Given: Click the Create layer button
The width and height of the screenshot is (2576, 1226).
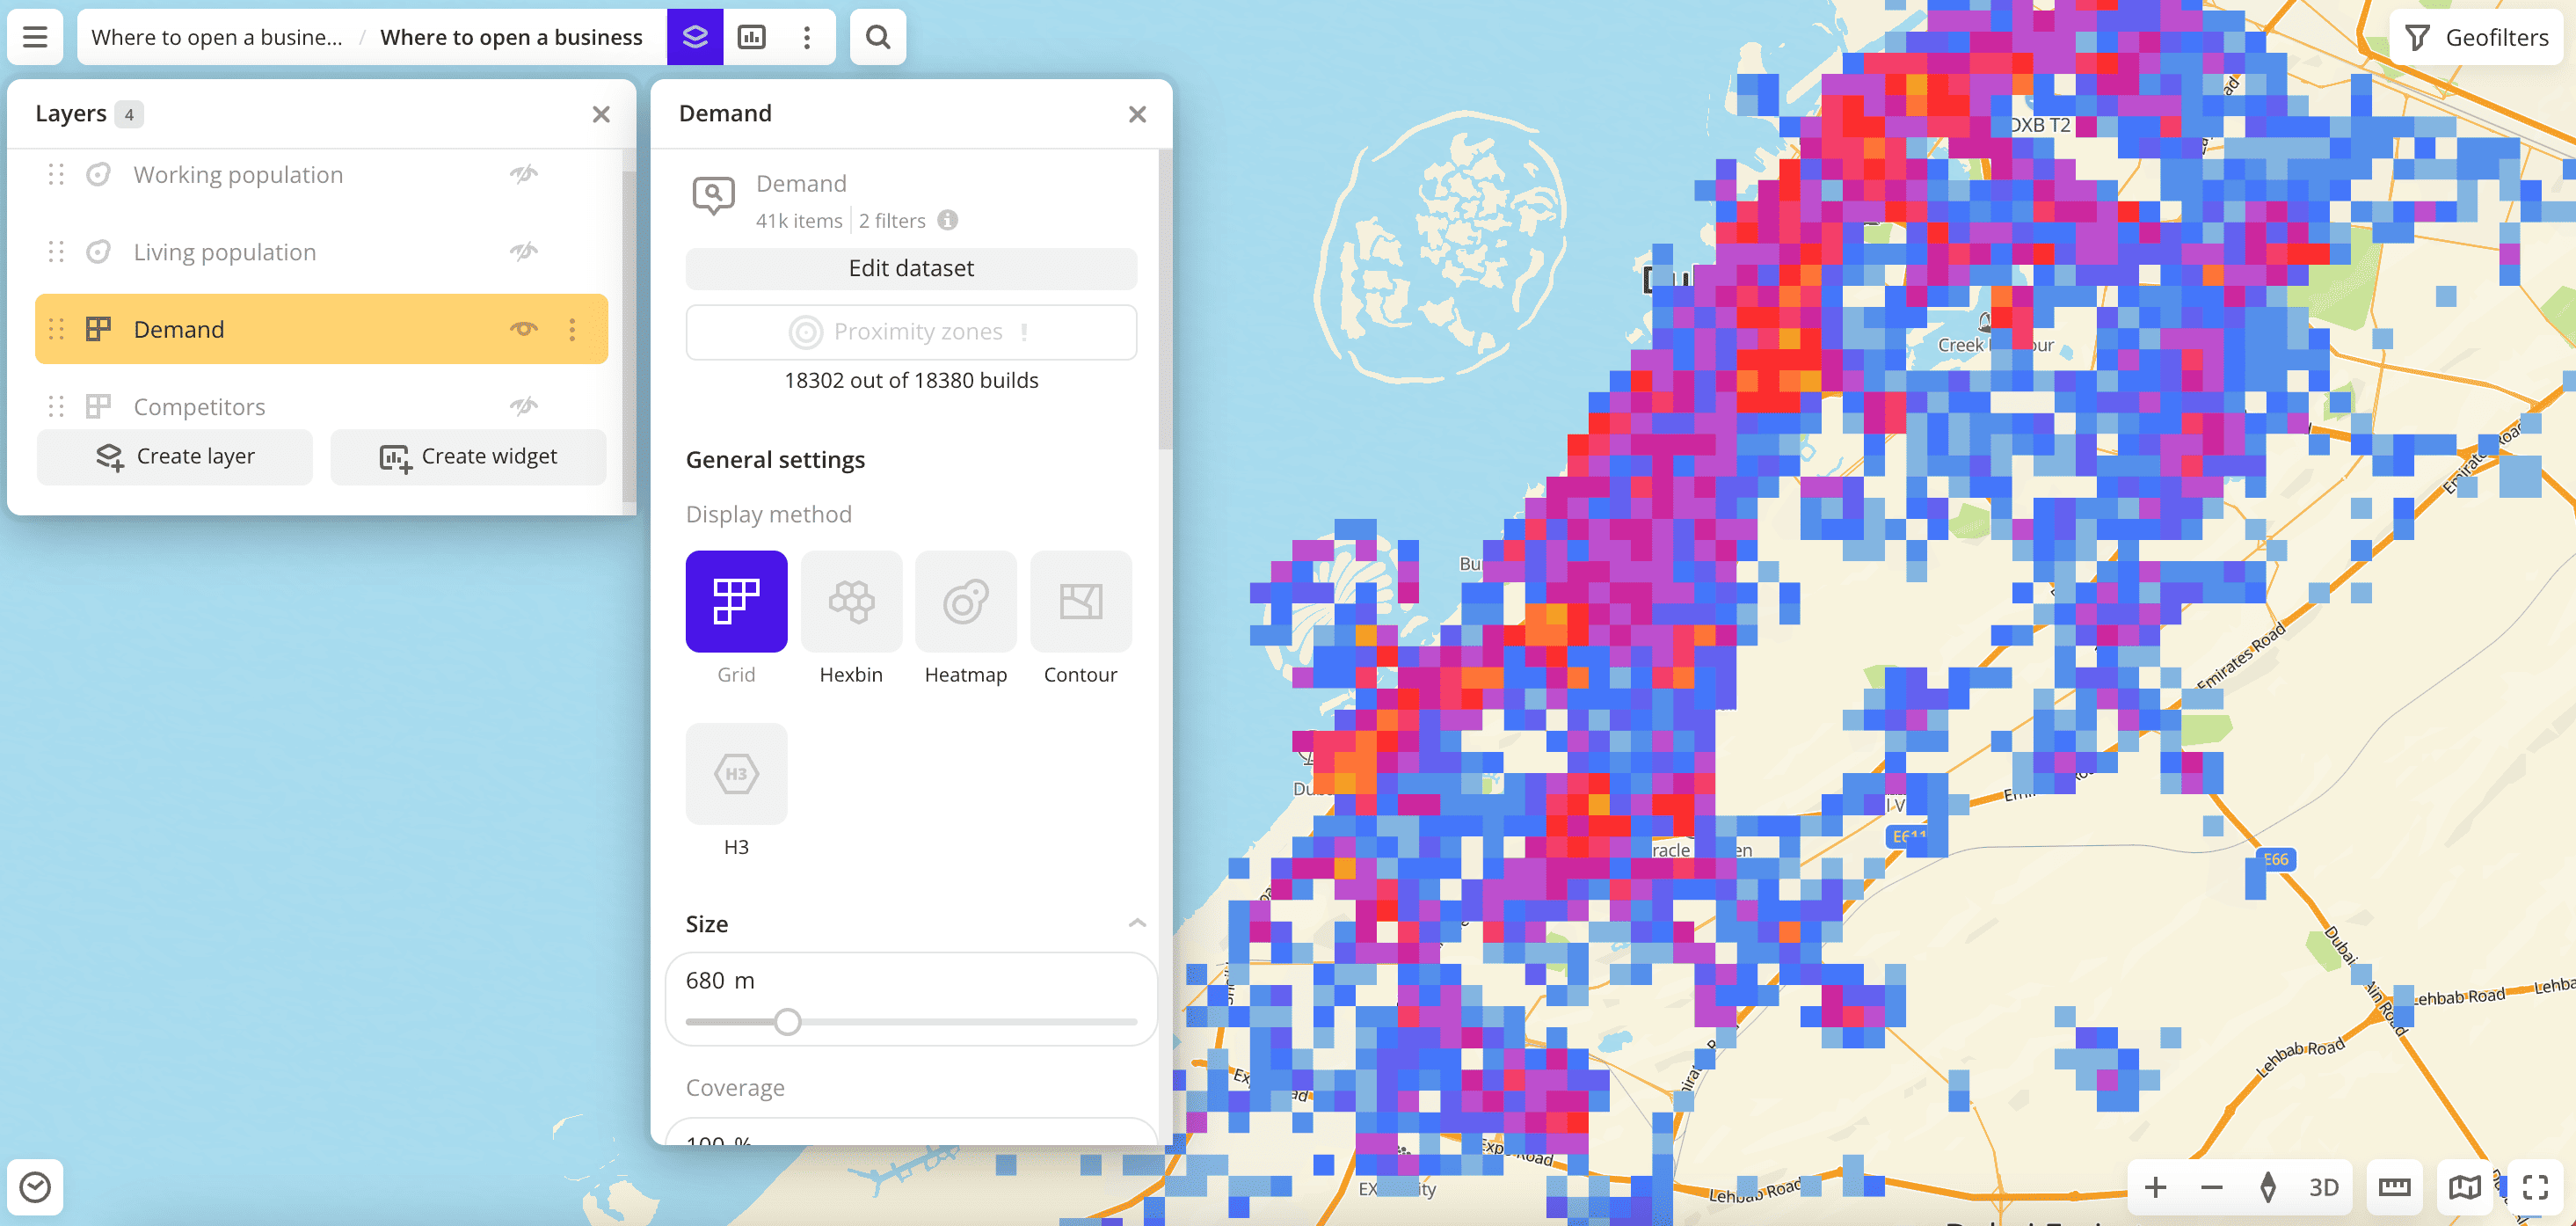Looking at the screenshot, I should (x=175, y=456).
